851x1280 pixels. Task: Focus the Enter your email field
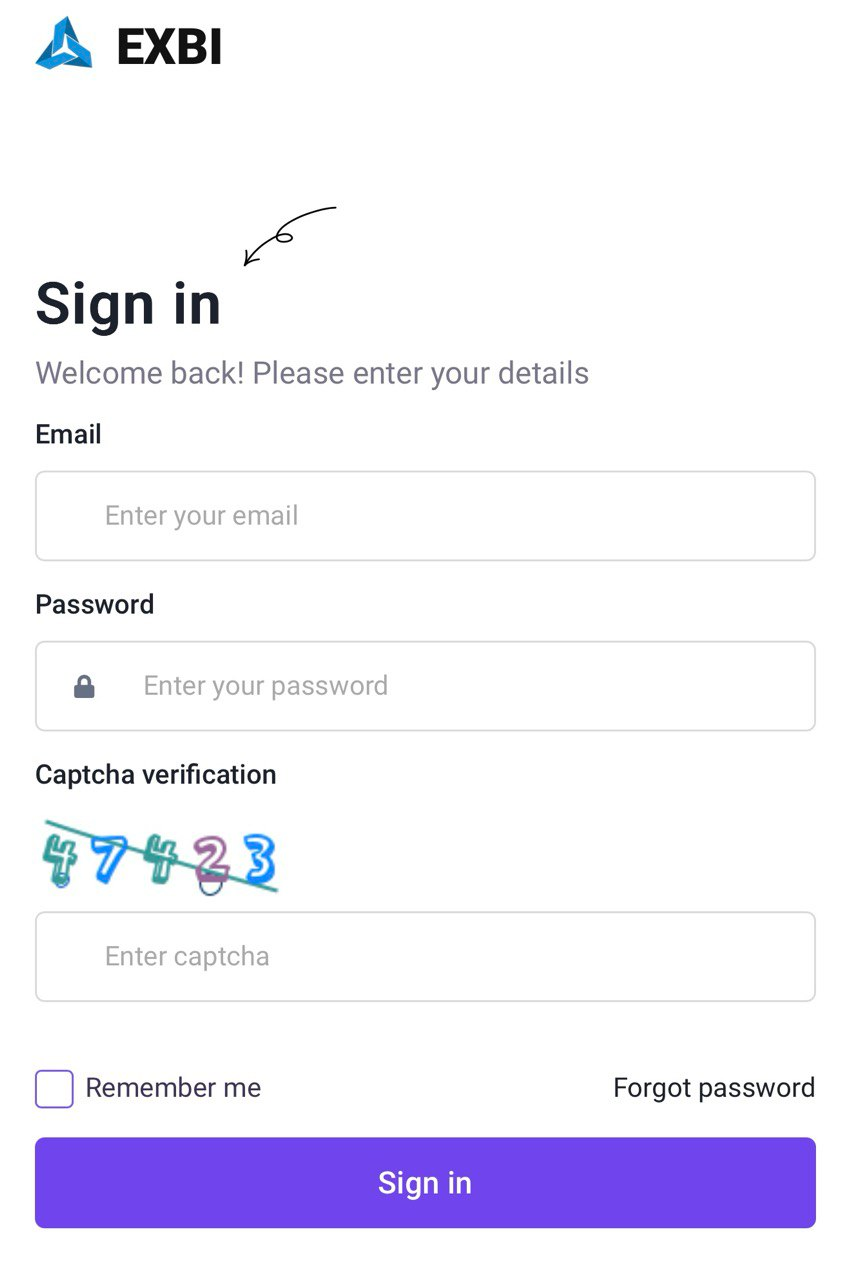pos(425,516)
